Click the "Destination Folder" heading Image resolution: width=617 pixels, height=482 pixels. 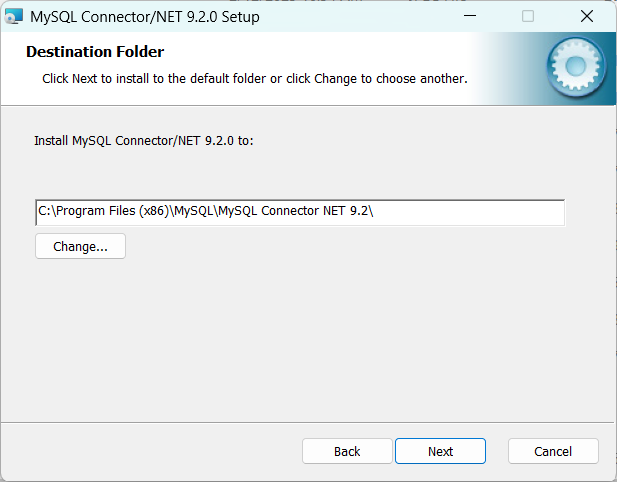(95, 52)
